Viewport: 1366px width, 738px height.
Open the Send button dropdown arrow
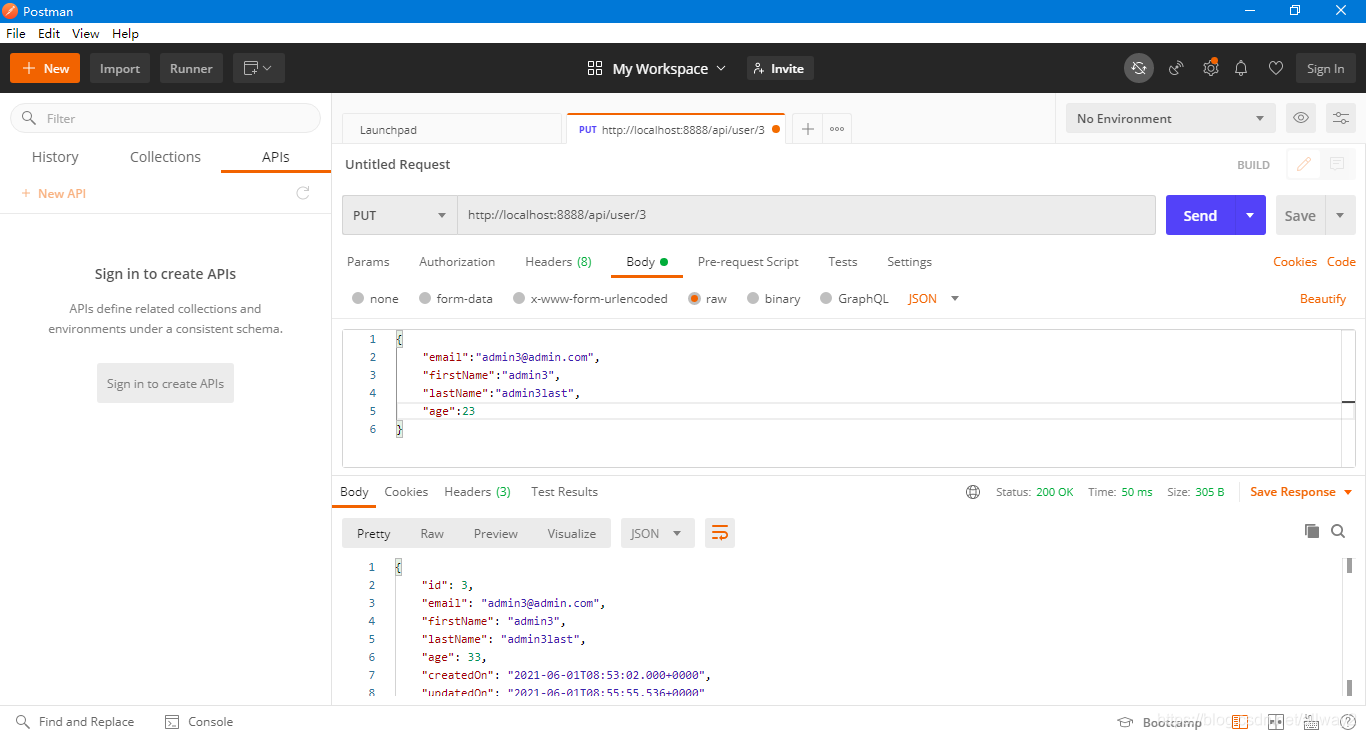[x=1250, y=215]
